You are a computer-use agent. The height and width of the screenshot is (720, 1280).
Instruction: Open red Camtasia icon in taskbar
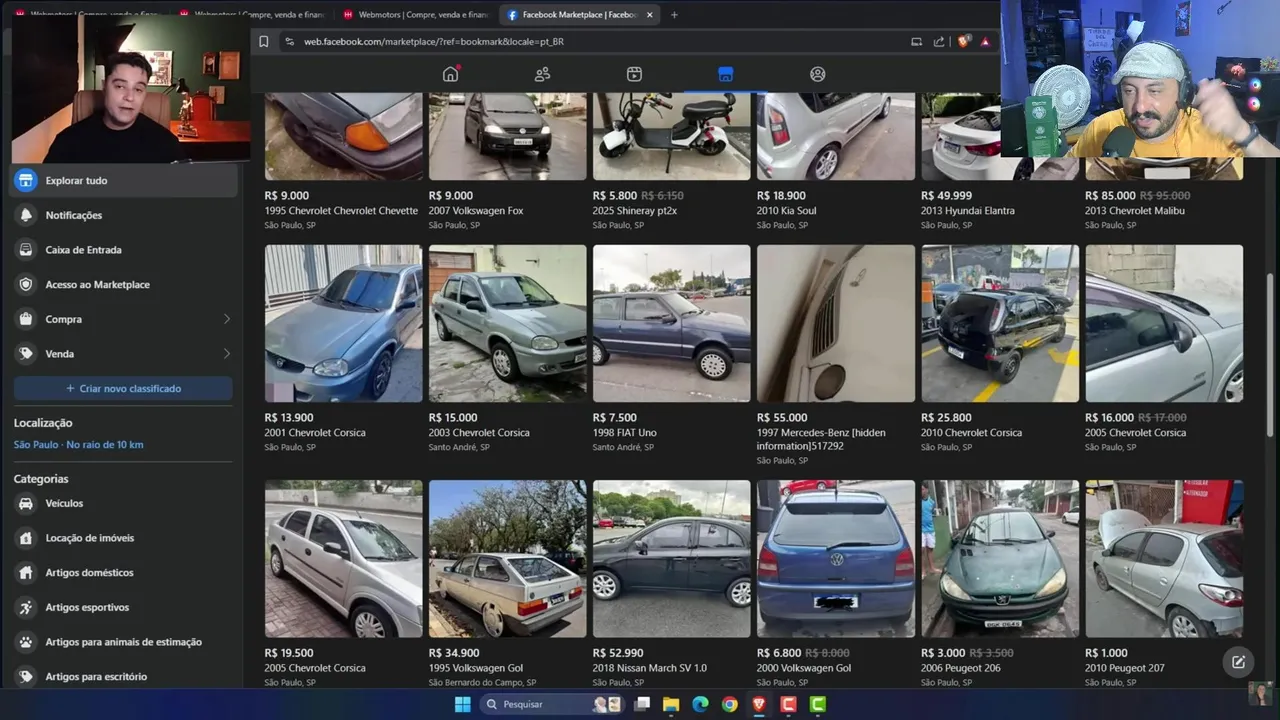[x=788, y=704]
